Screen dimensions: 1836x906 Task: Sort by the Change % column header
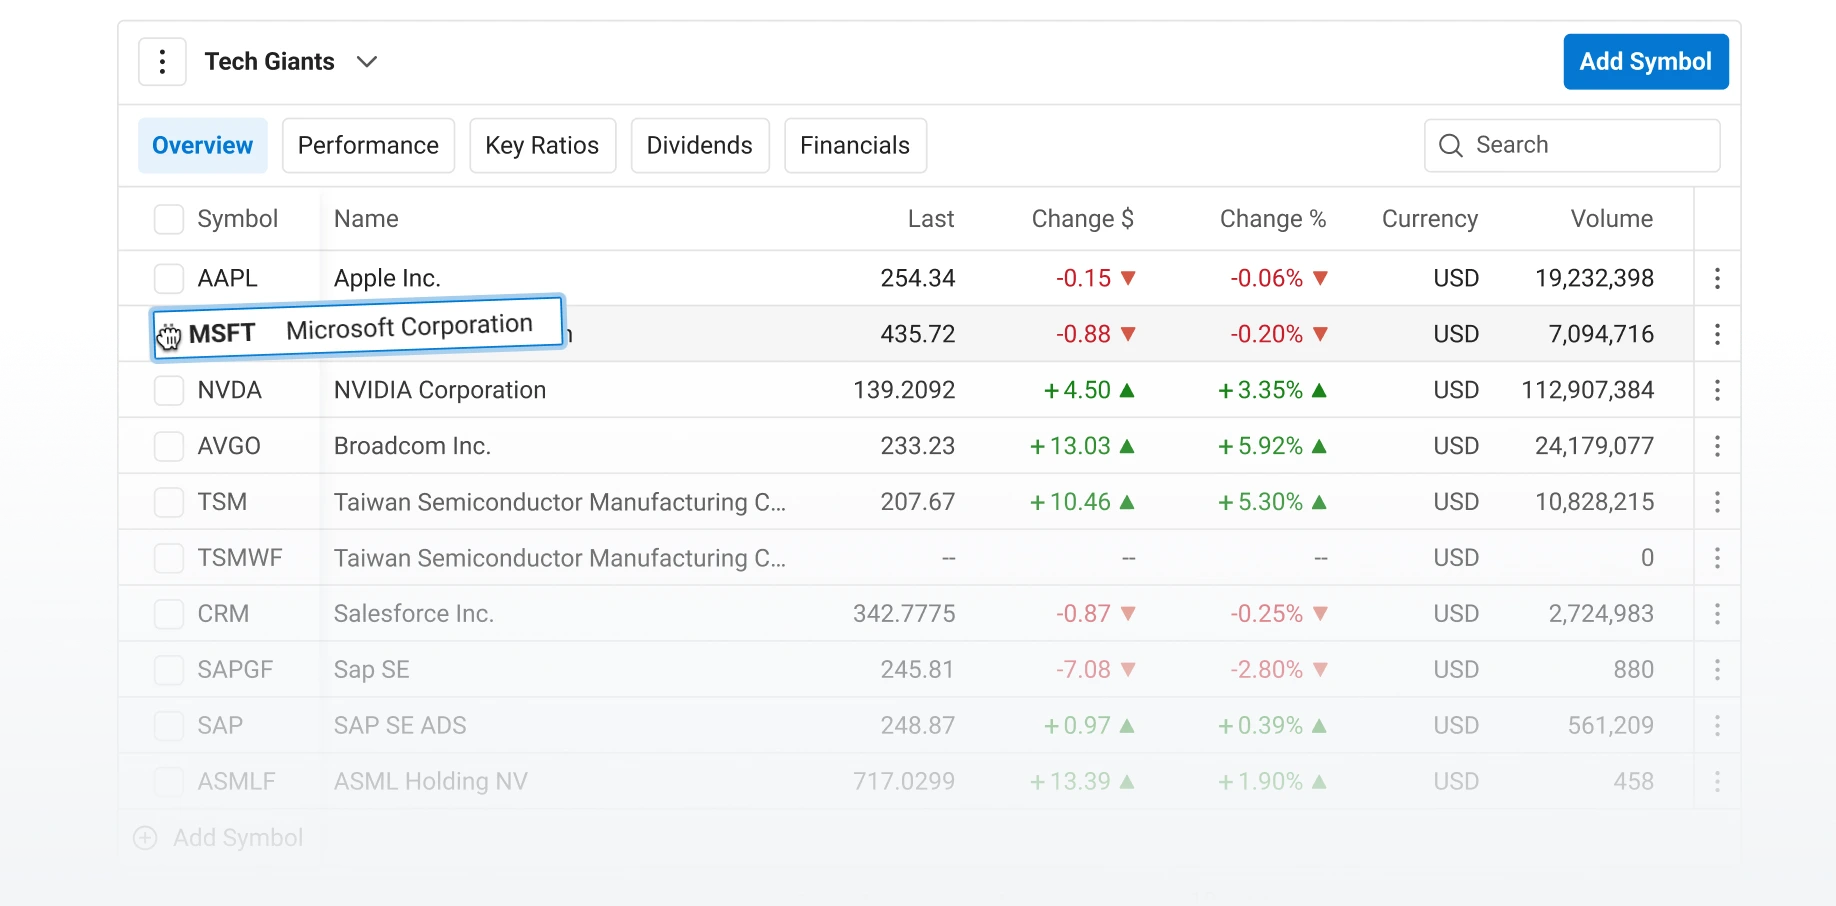(1273, 219)
